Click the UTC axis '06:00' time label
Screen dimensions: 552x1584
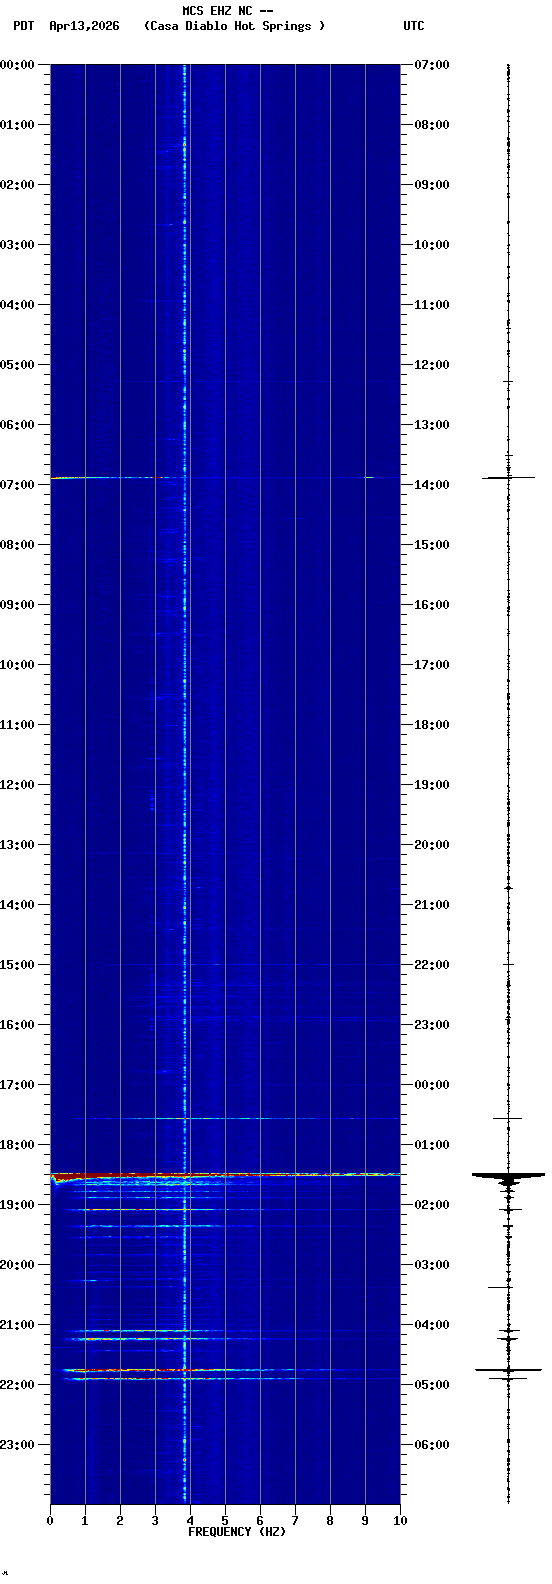coord(432,1445)
